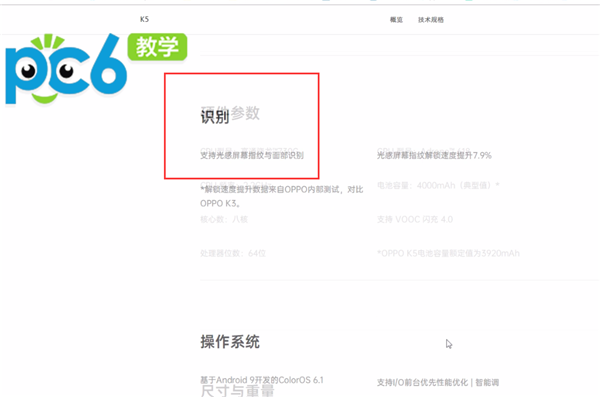Click the faded text 支持 VOOC 闪充 4.0

[x=415, y=219]
